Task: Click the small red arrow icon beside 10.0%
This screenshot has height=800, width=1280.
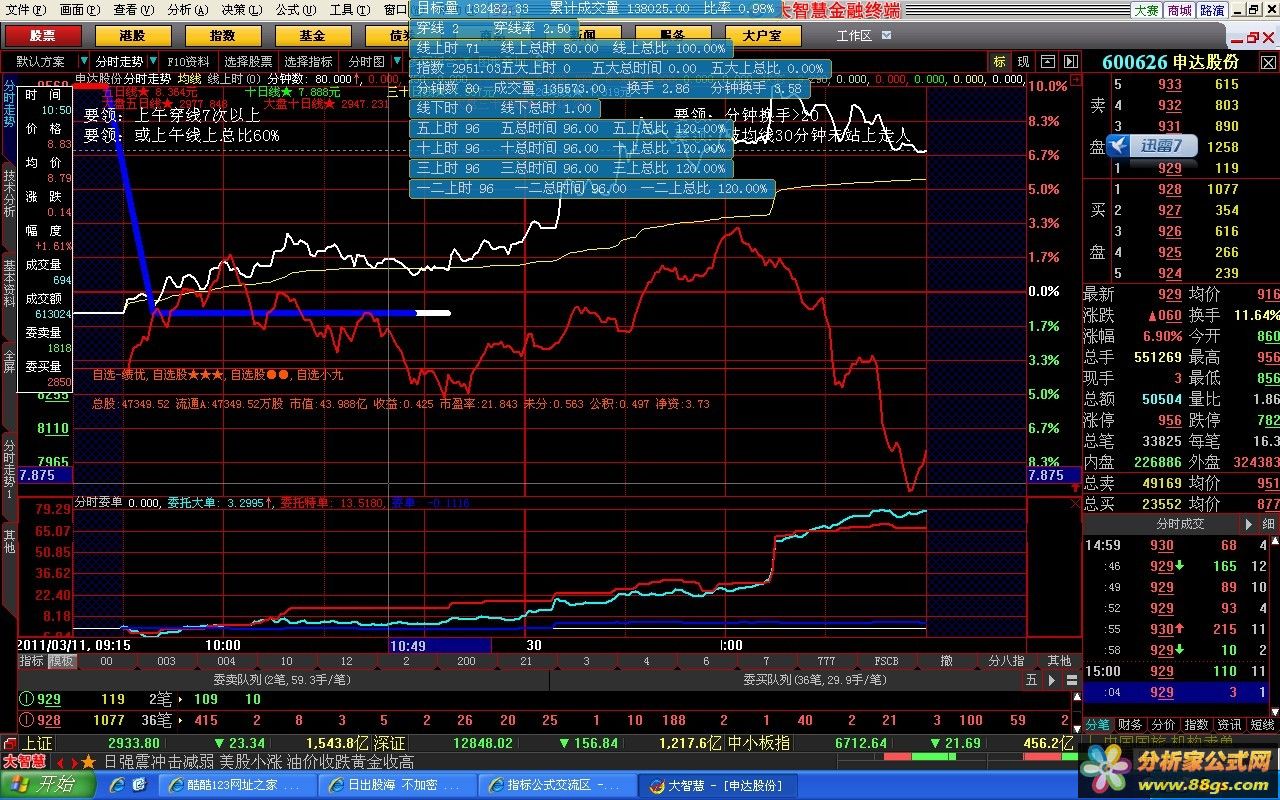Action: 1076,81
